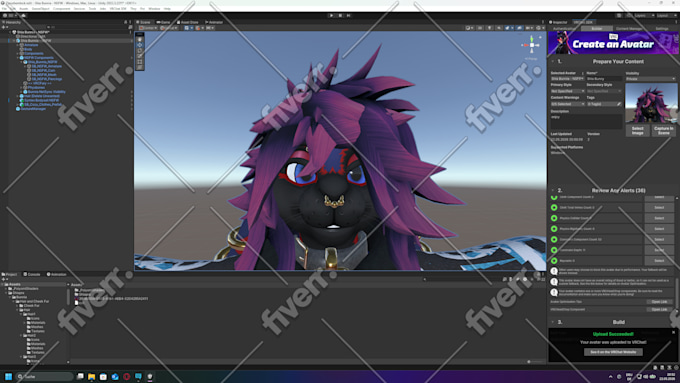Toggle Global handle rotation in Scene toolbar
The width and height of the screenshot is (680, 383).
169,28
